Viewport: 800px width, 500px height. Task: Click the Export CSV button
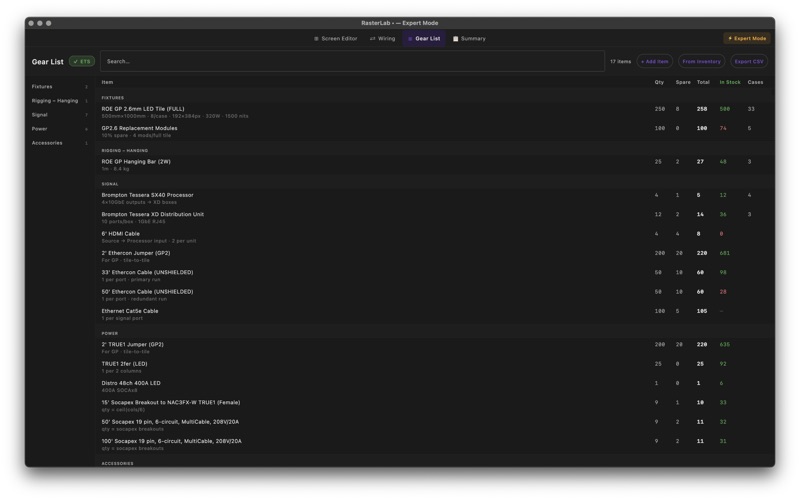748,62
